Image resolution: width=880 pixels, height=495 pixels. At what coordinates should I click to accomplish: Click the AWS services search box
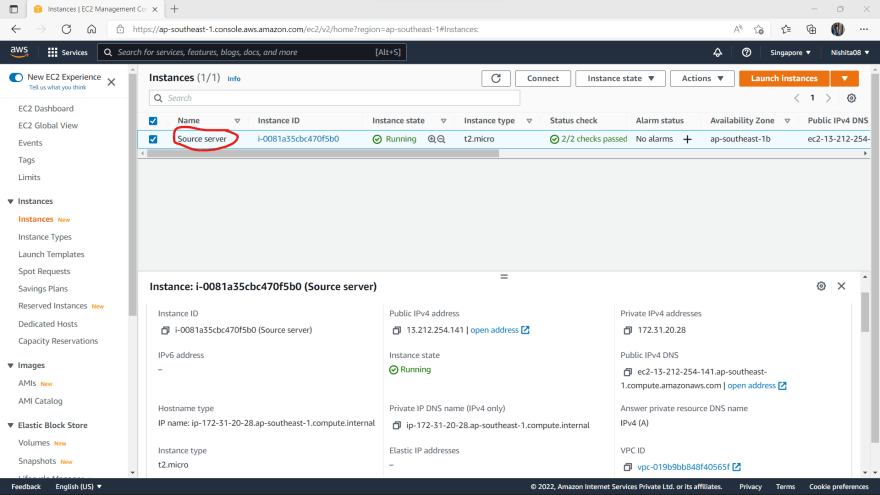point(251,52)
